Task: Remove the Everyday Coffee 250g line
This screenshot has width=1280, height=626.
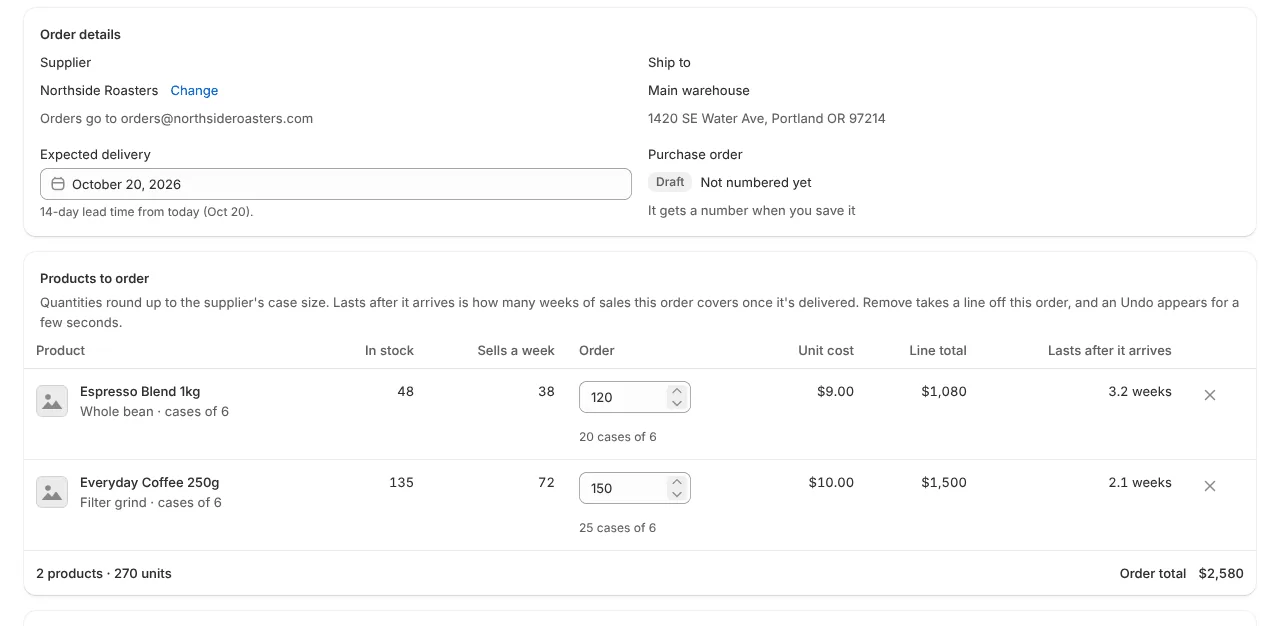Action: pyautogui.click(x=1210, y=486)
